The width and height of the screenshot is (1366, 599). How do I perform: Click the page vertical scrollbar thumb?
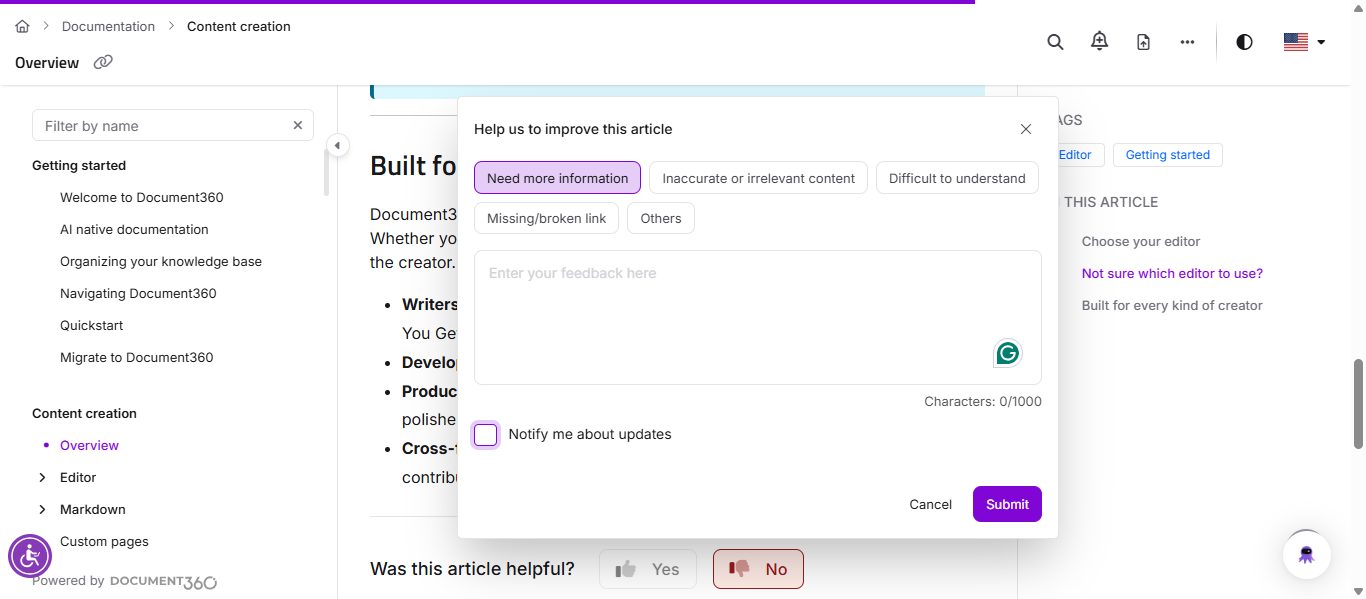(1358, 403)
